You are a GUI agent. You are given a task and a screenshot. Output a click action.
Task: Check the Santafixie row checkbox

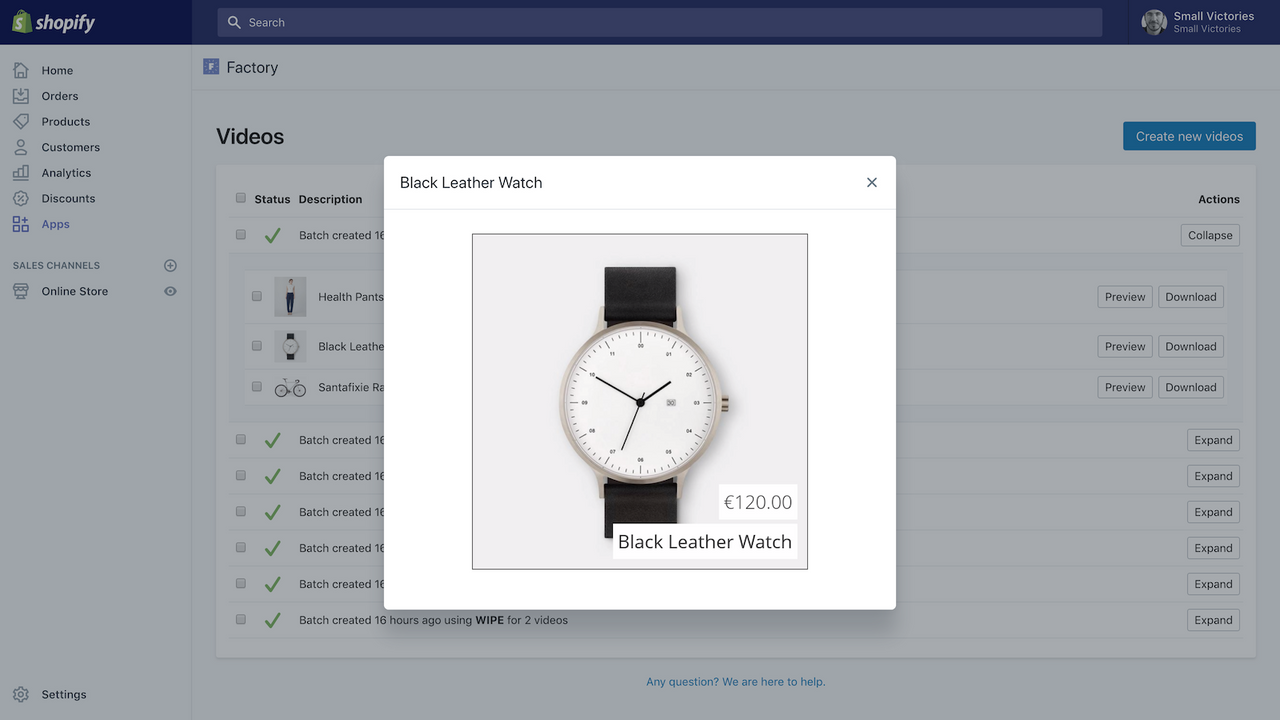257,387
